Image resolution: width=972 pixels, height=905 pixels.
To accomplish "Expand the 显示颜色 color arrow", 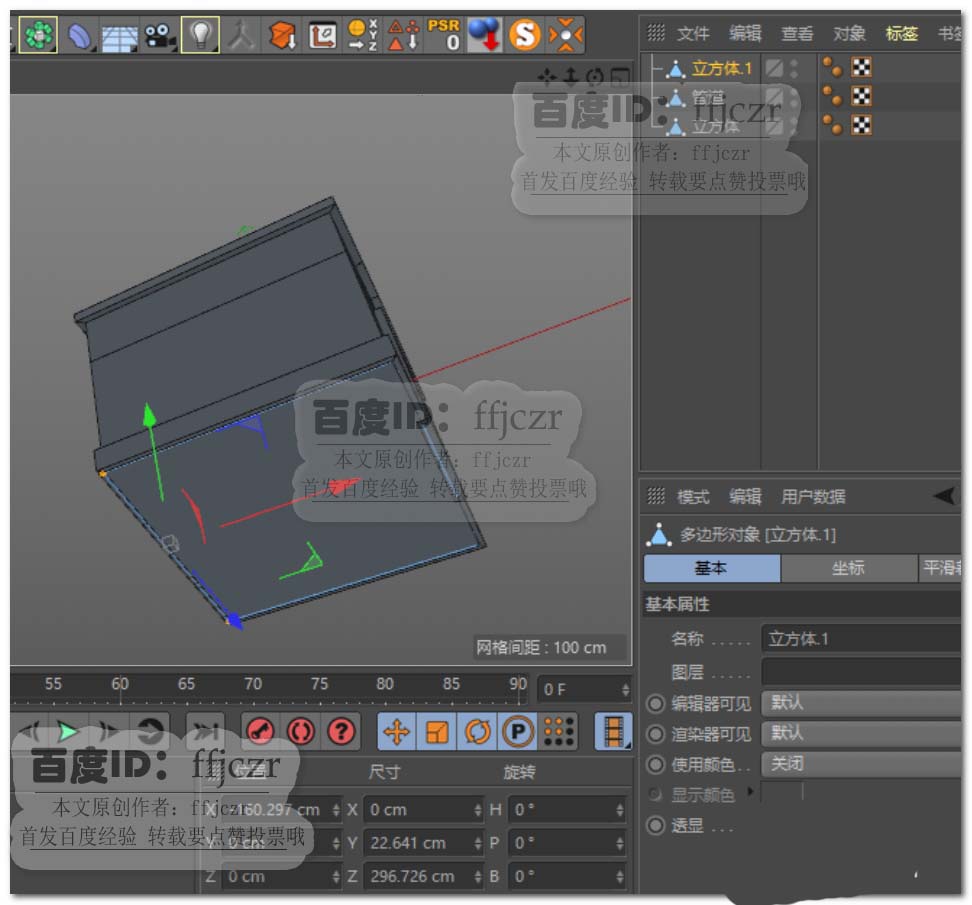I will click(x=751, y=792).
